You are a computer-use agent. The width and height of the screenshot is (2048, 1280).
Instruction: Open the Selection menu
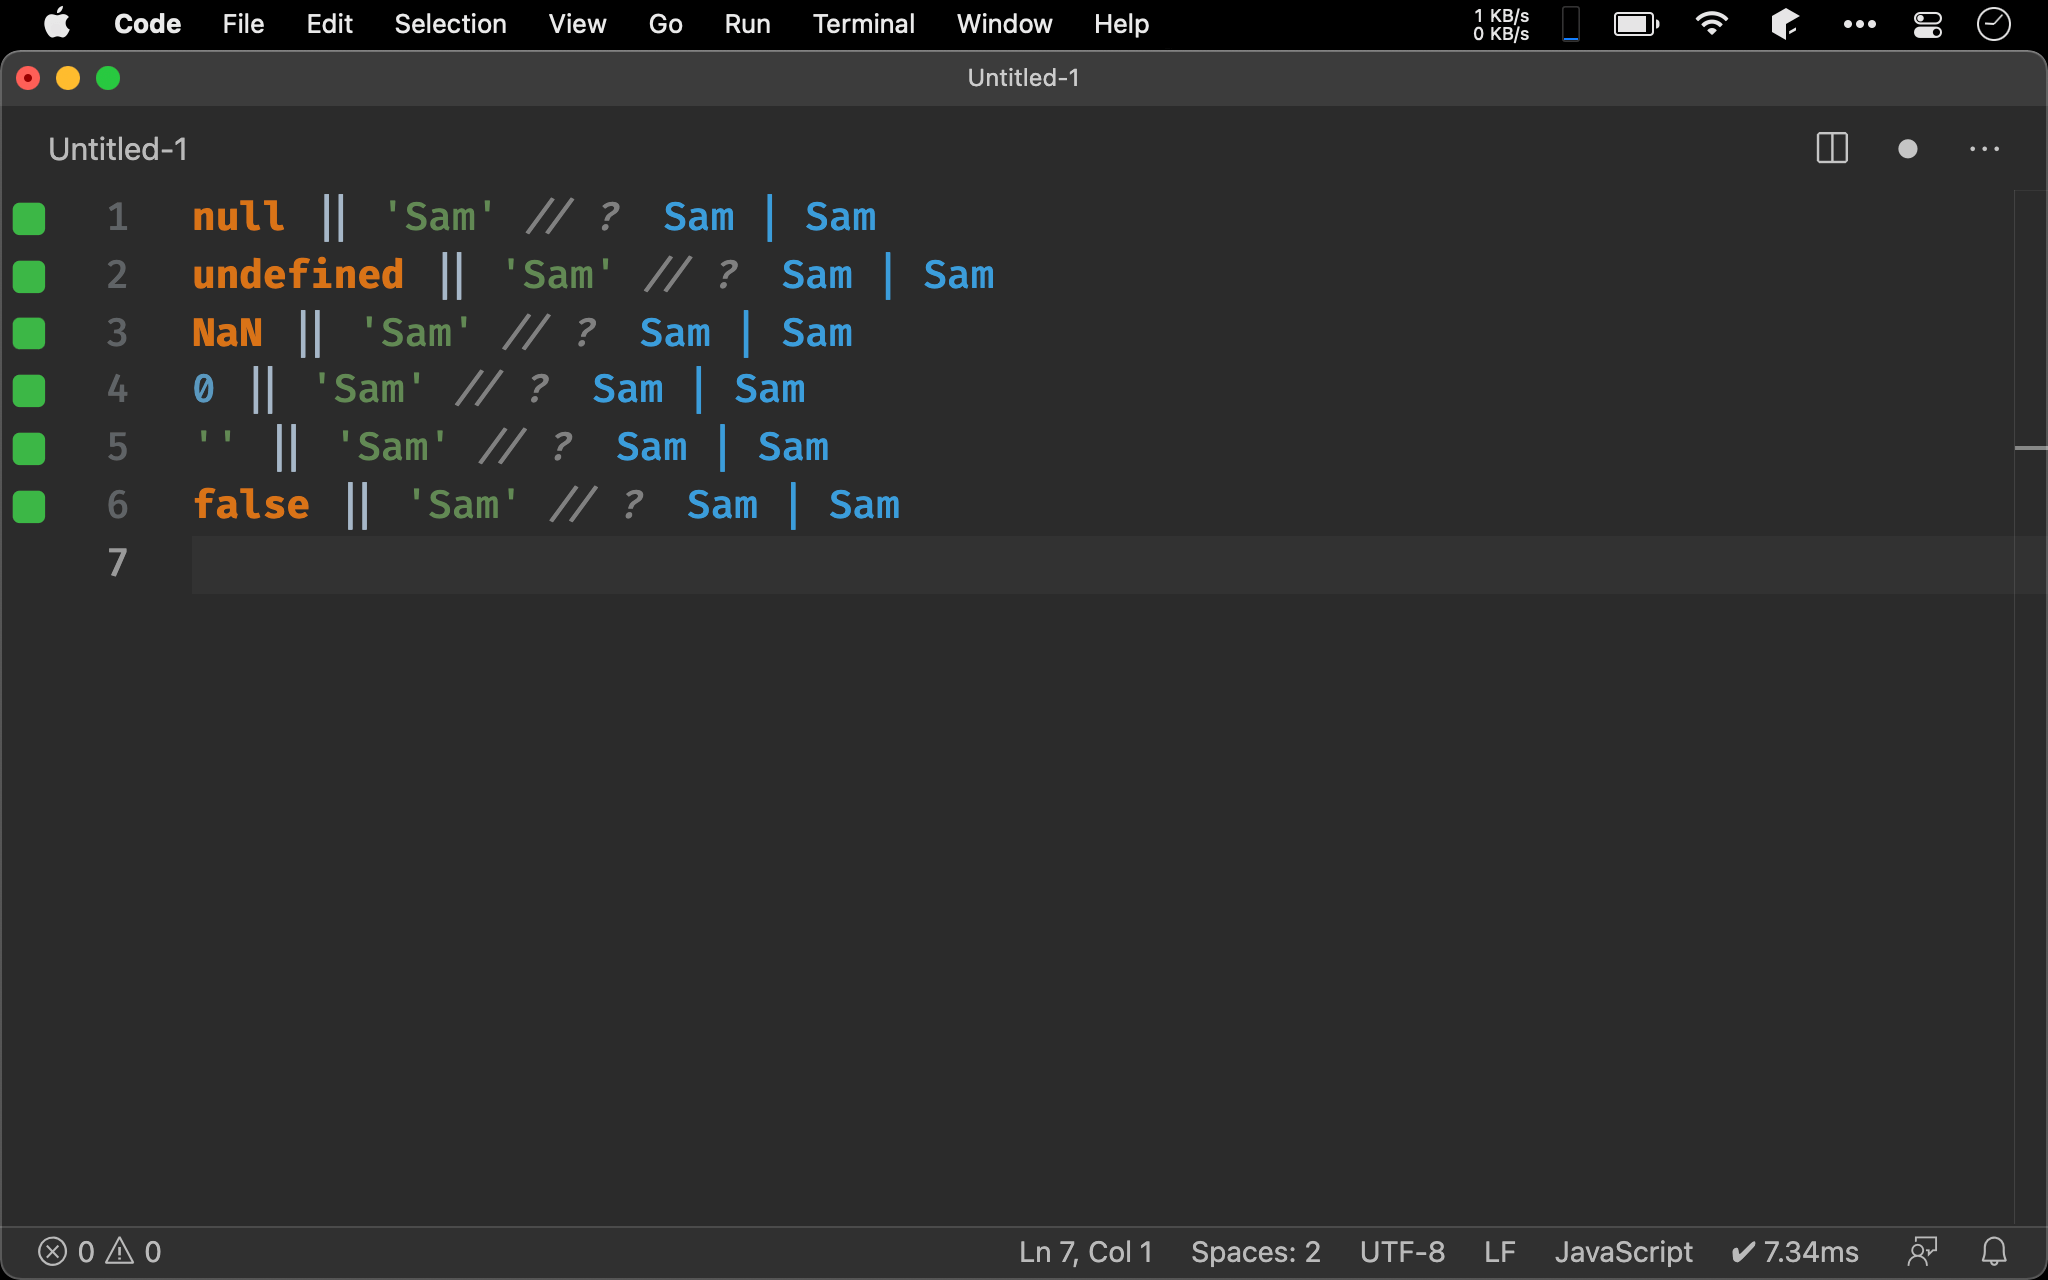[450, 24]
